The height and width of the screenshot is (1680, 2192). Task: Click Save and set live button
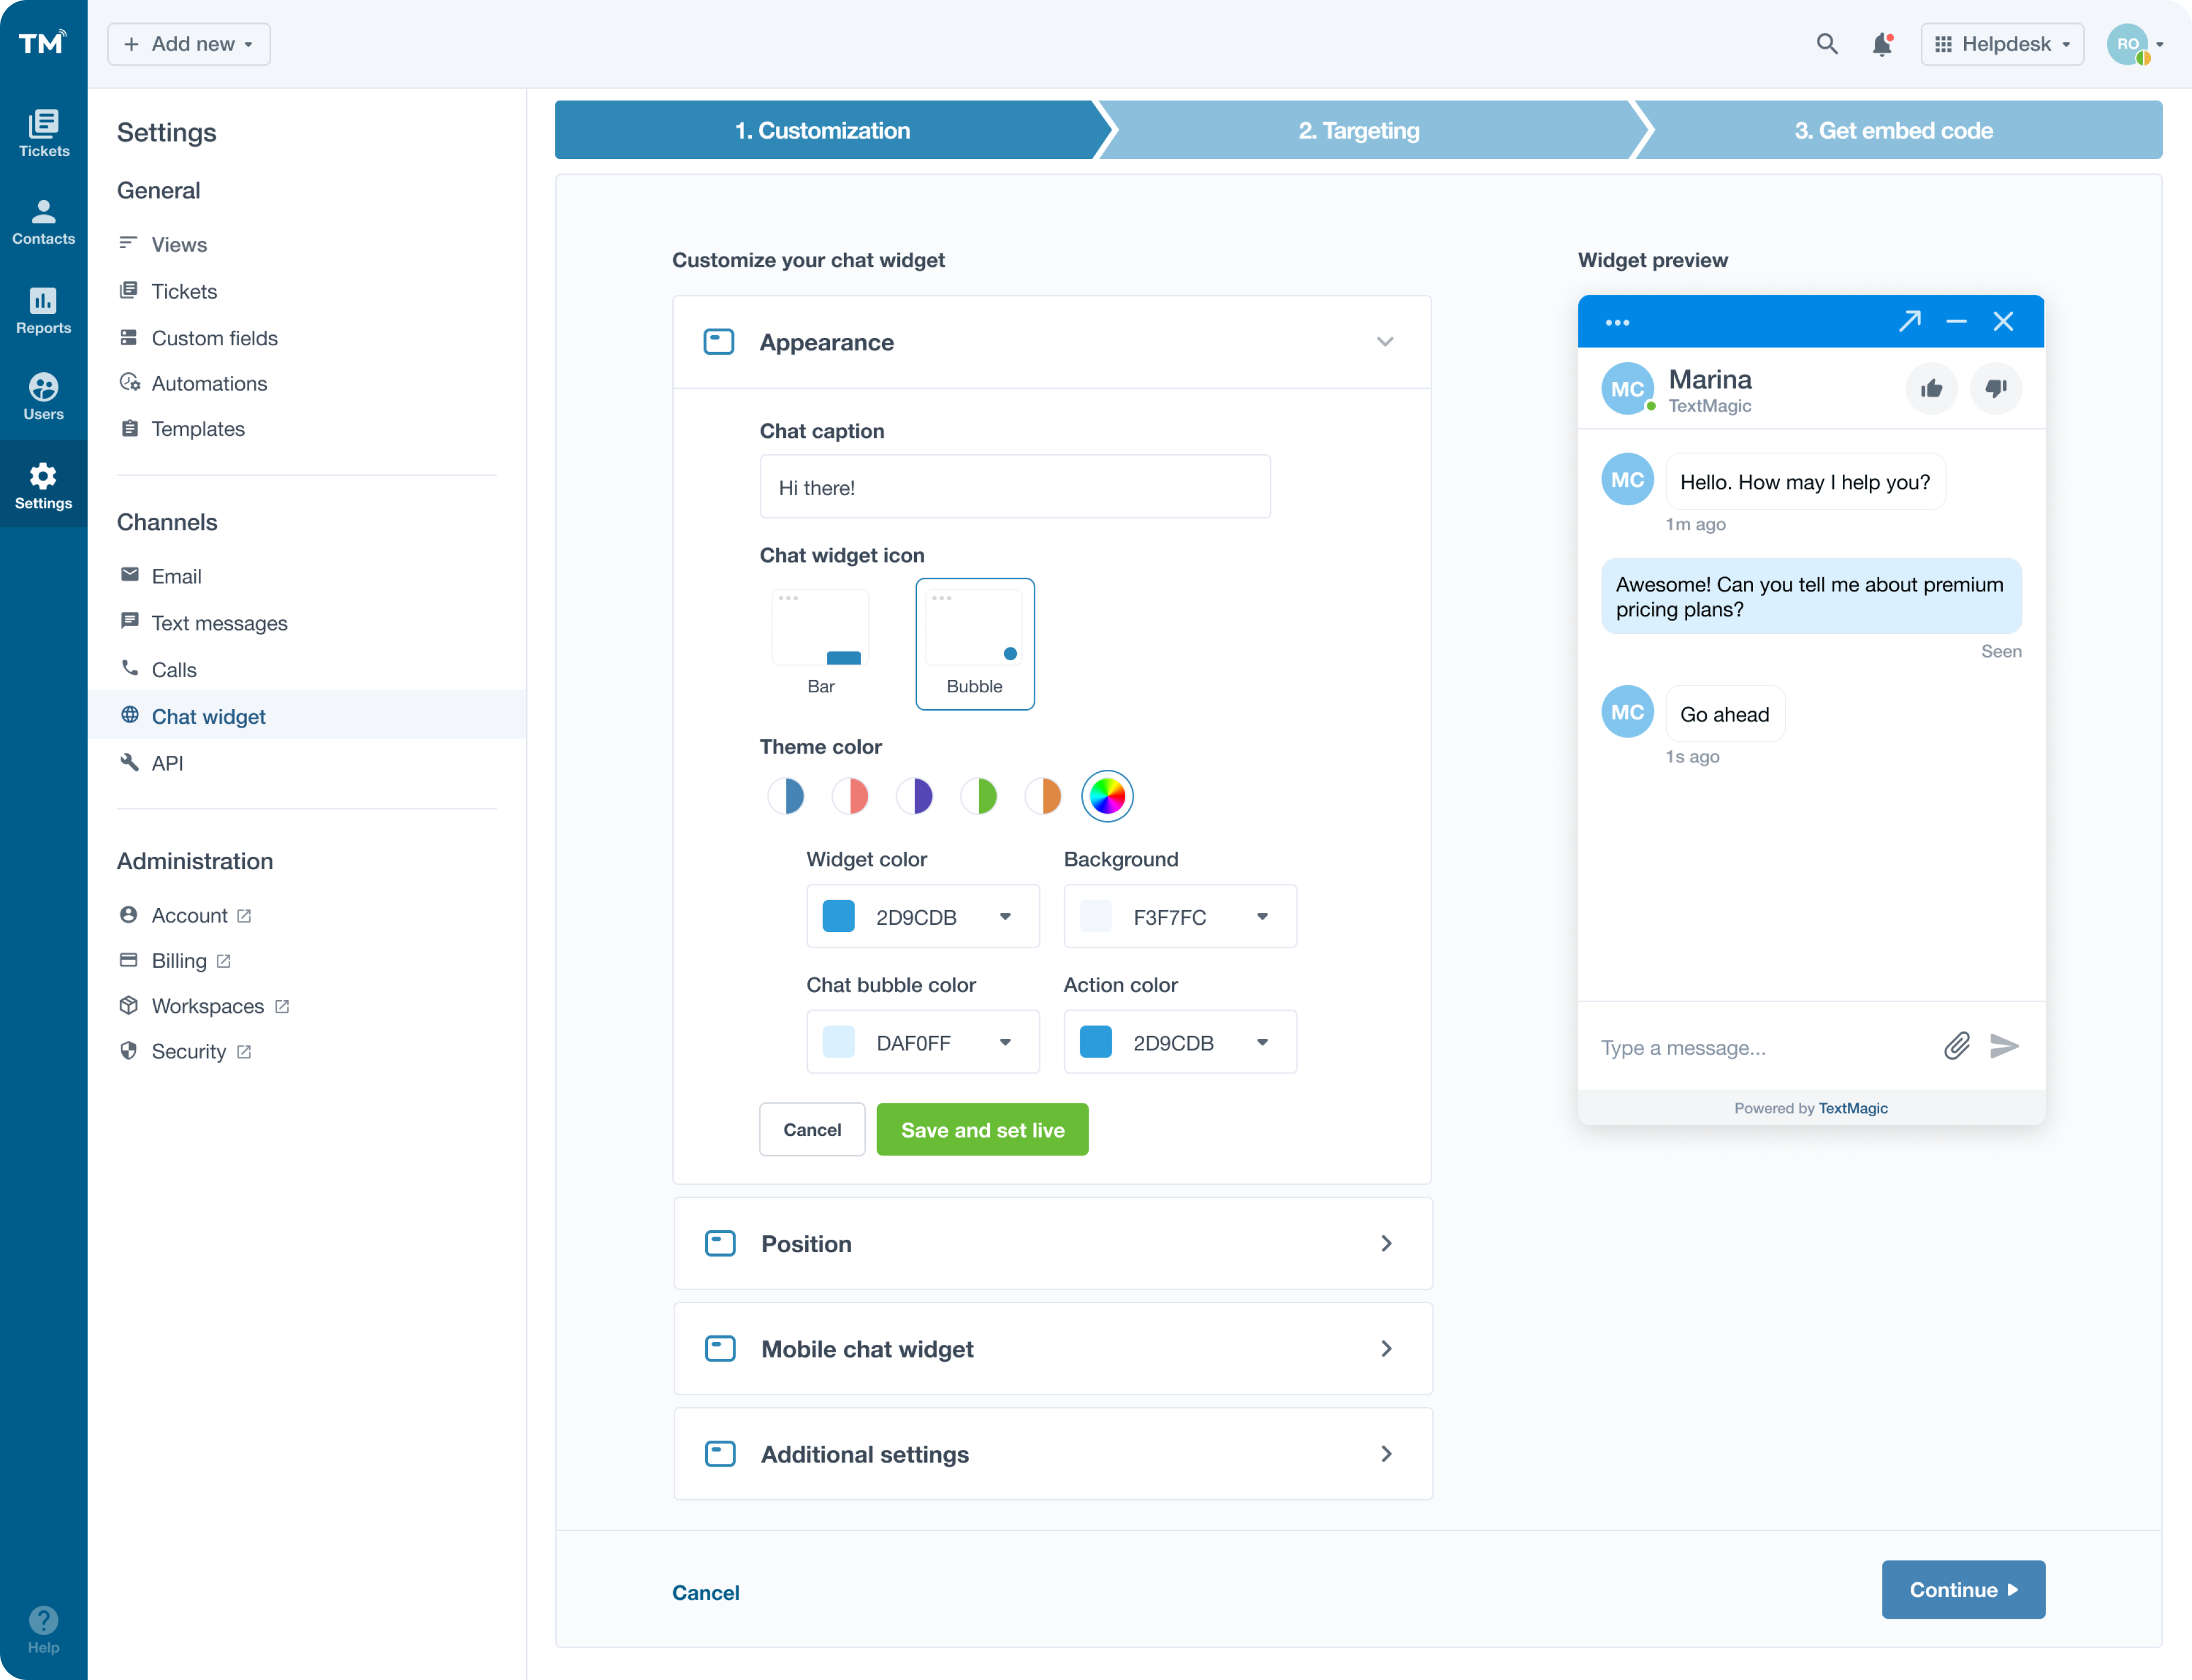coord(982,1129)
